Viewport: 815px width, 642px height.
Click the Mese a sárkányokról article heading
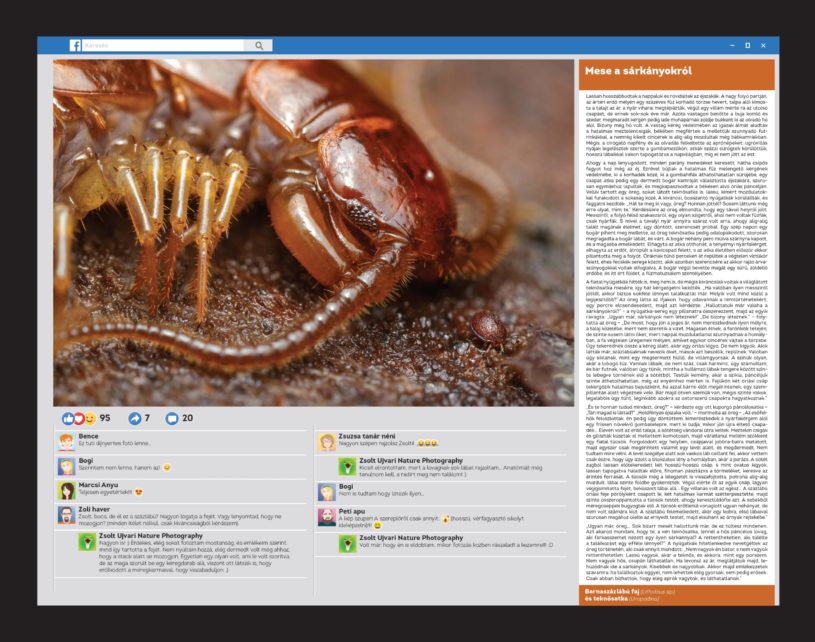click(x=626, y=73)
